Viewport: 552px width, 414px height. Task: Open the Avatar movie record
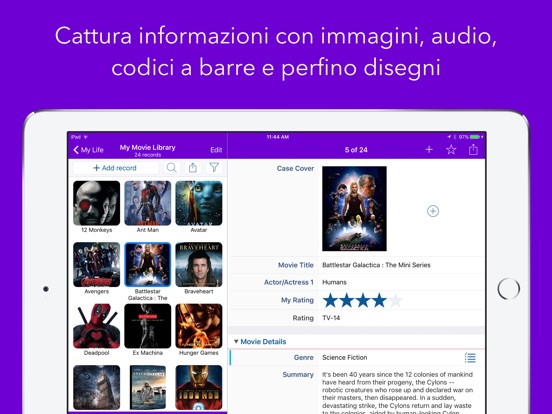pyautogui.click(x=199, y=203)
